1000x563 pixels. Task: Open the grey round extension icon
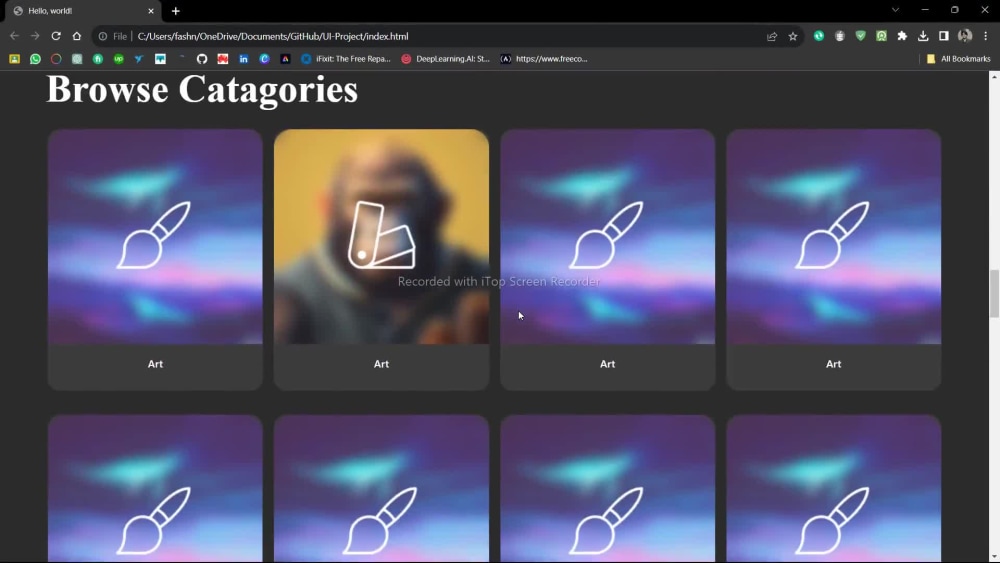[840, 36]
